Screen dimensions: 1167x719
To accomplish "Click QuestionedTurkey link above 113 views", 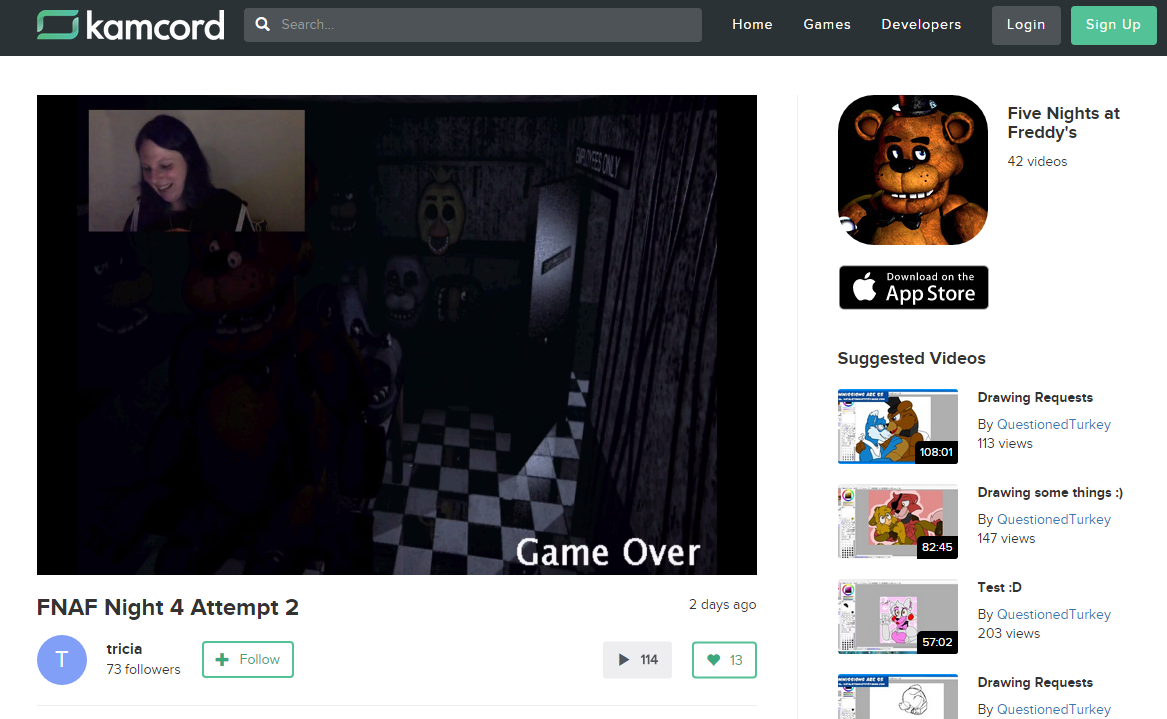I will 1054,424.
